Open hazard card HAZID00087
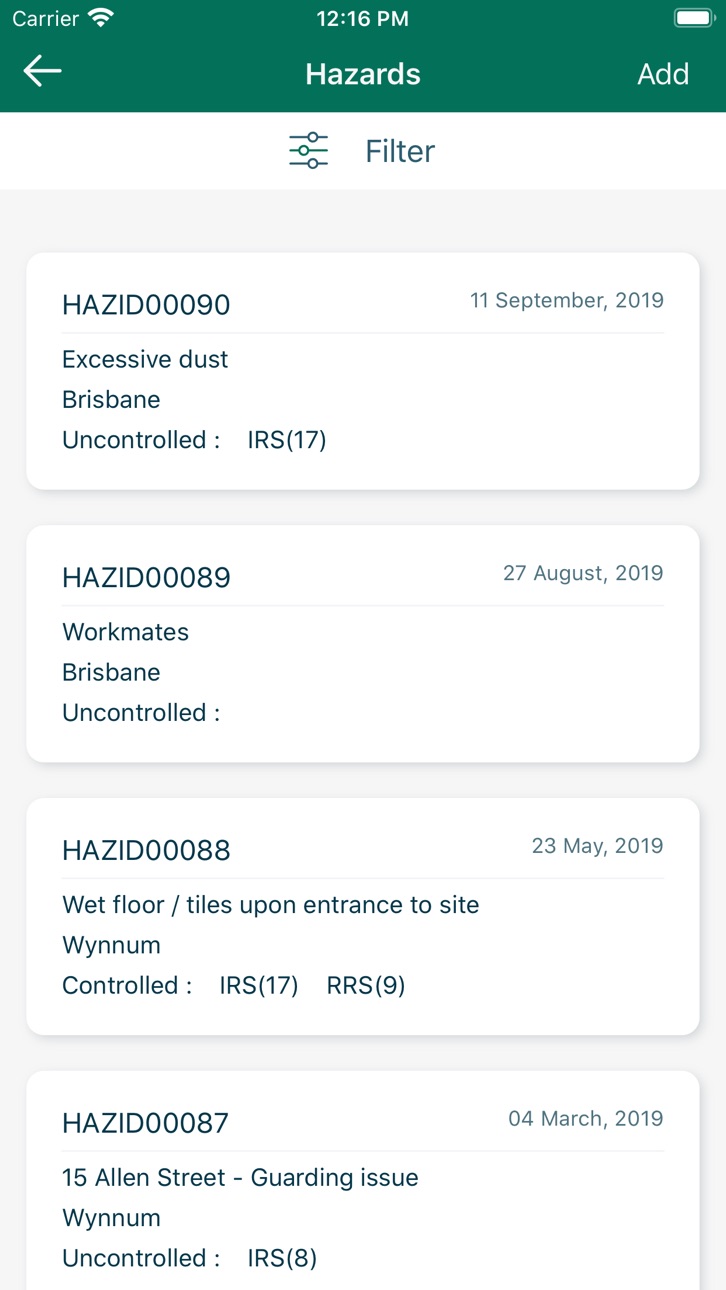The image size is (726, 1290). (x=363, y=1181)
